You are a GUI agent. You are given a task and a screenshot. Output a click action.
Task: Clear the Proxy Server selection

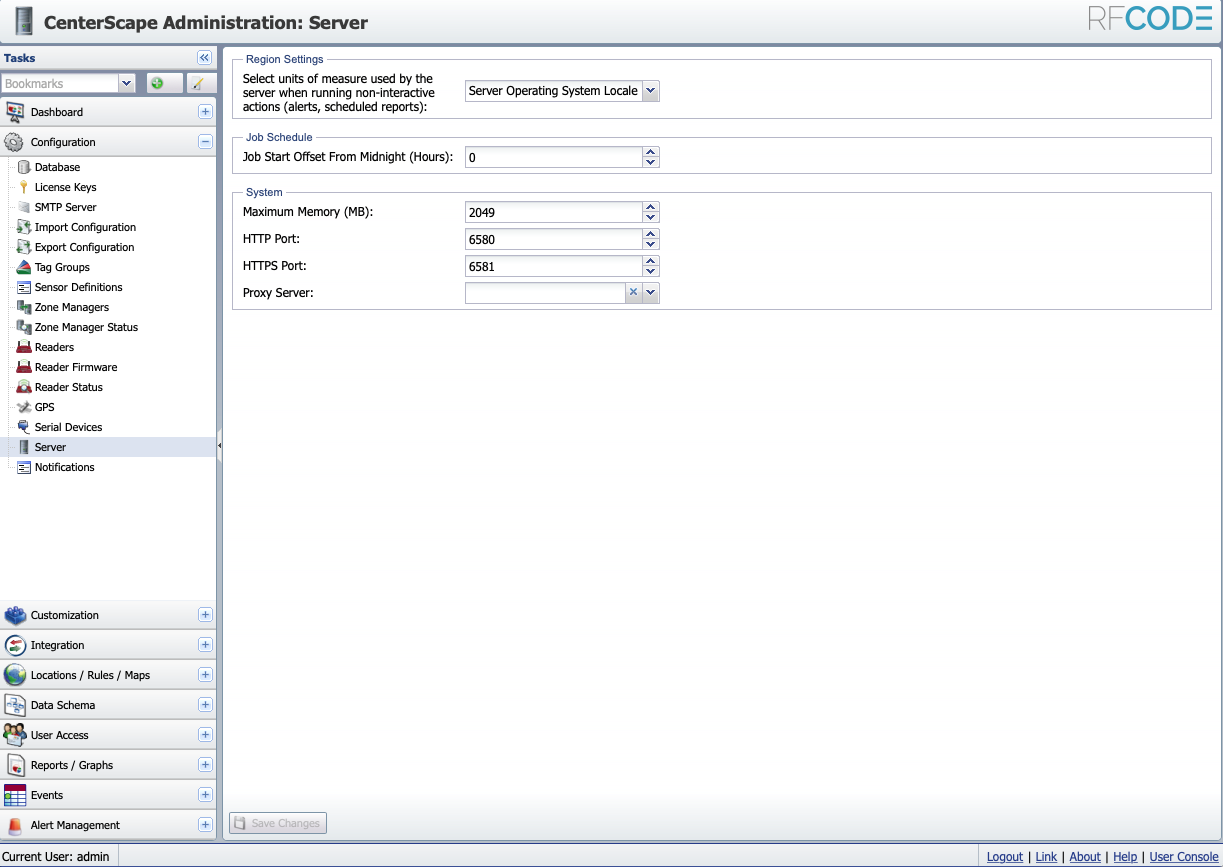click(633, 292)
